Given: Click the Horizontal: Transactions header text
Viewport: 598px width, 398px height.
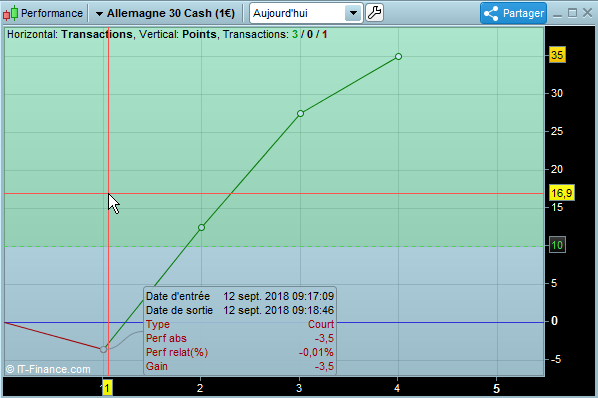Looking at the screenshot, I should (70, 34).
